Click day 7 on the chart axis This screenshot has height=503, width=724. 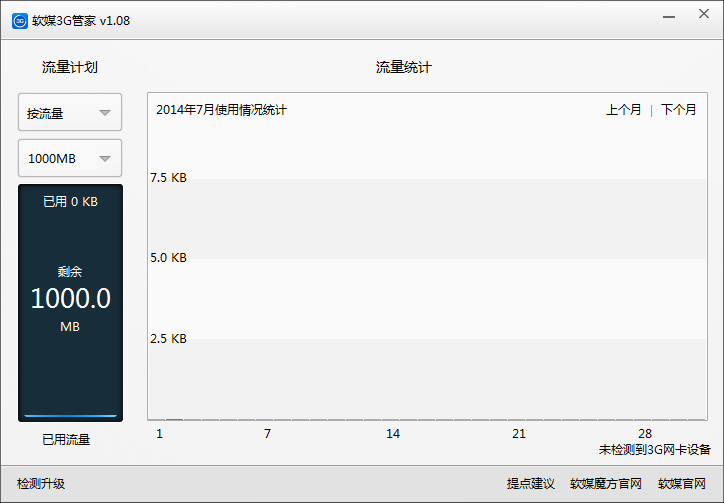[x=267, y=434]
